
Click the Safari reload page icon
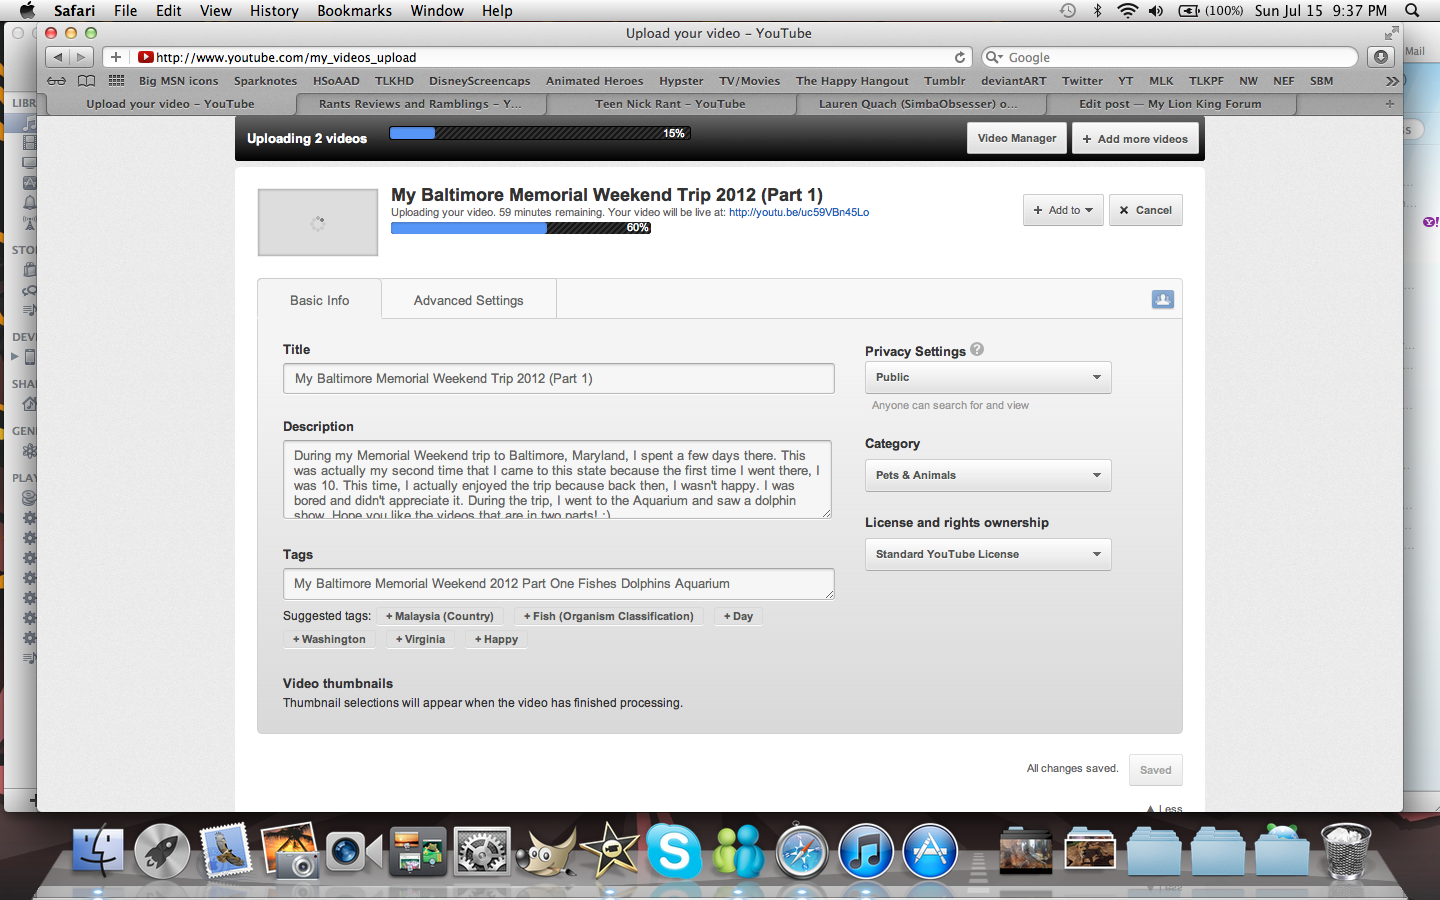(x=960, y=57)
